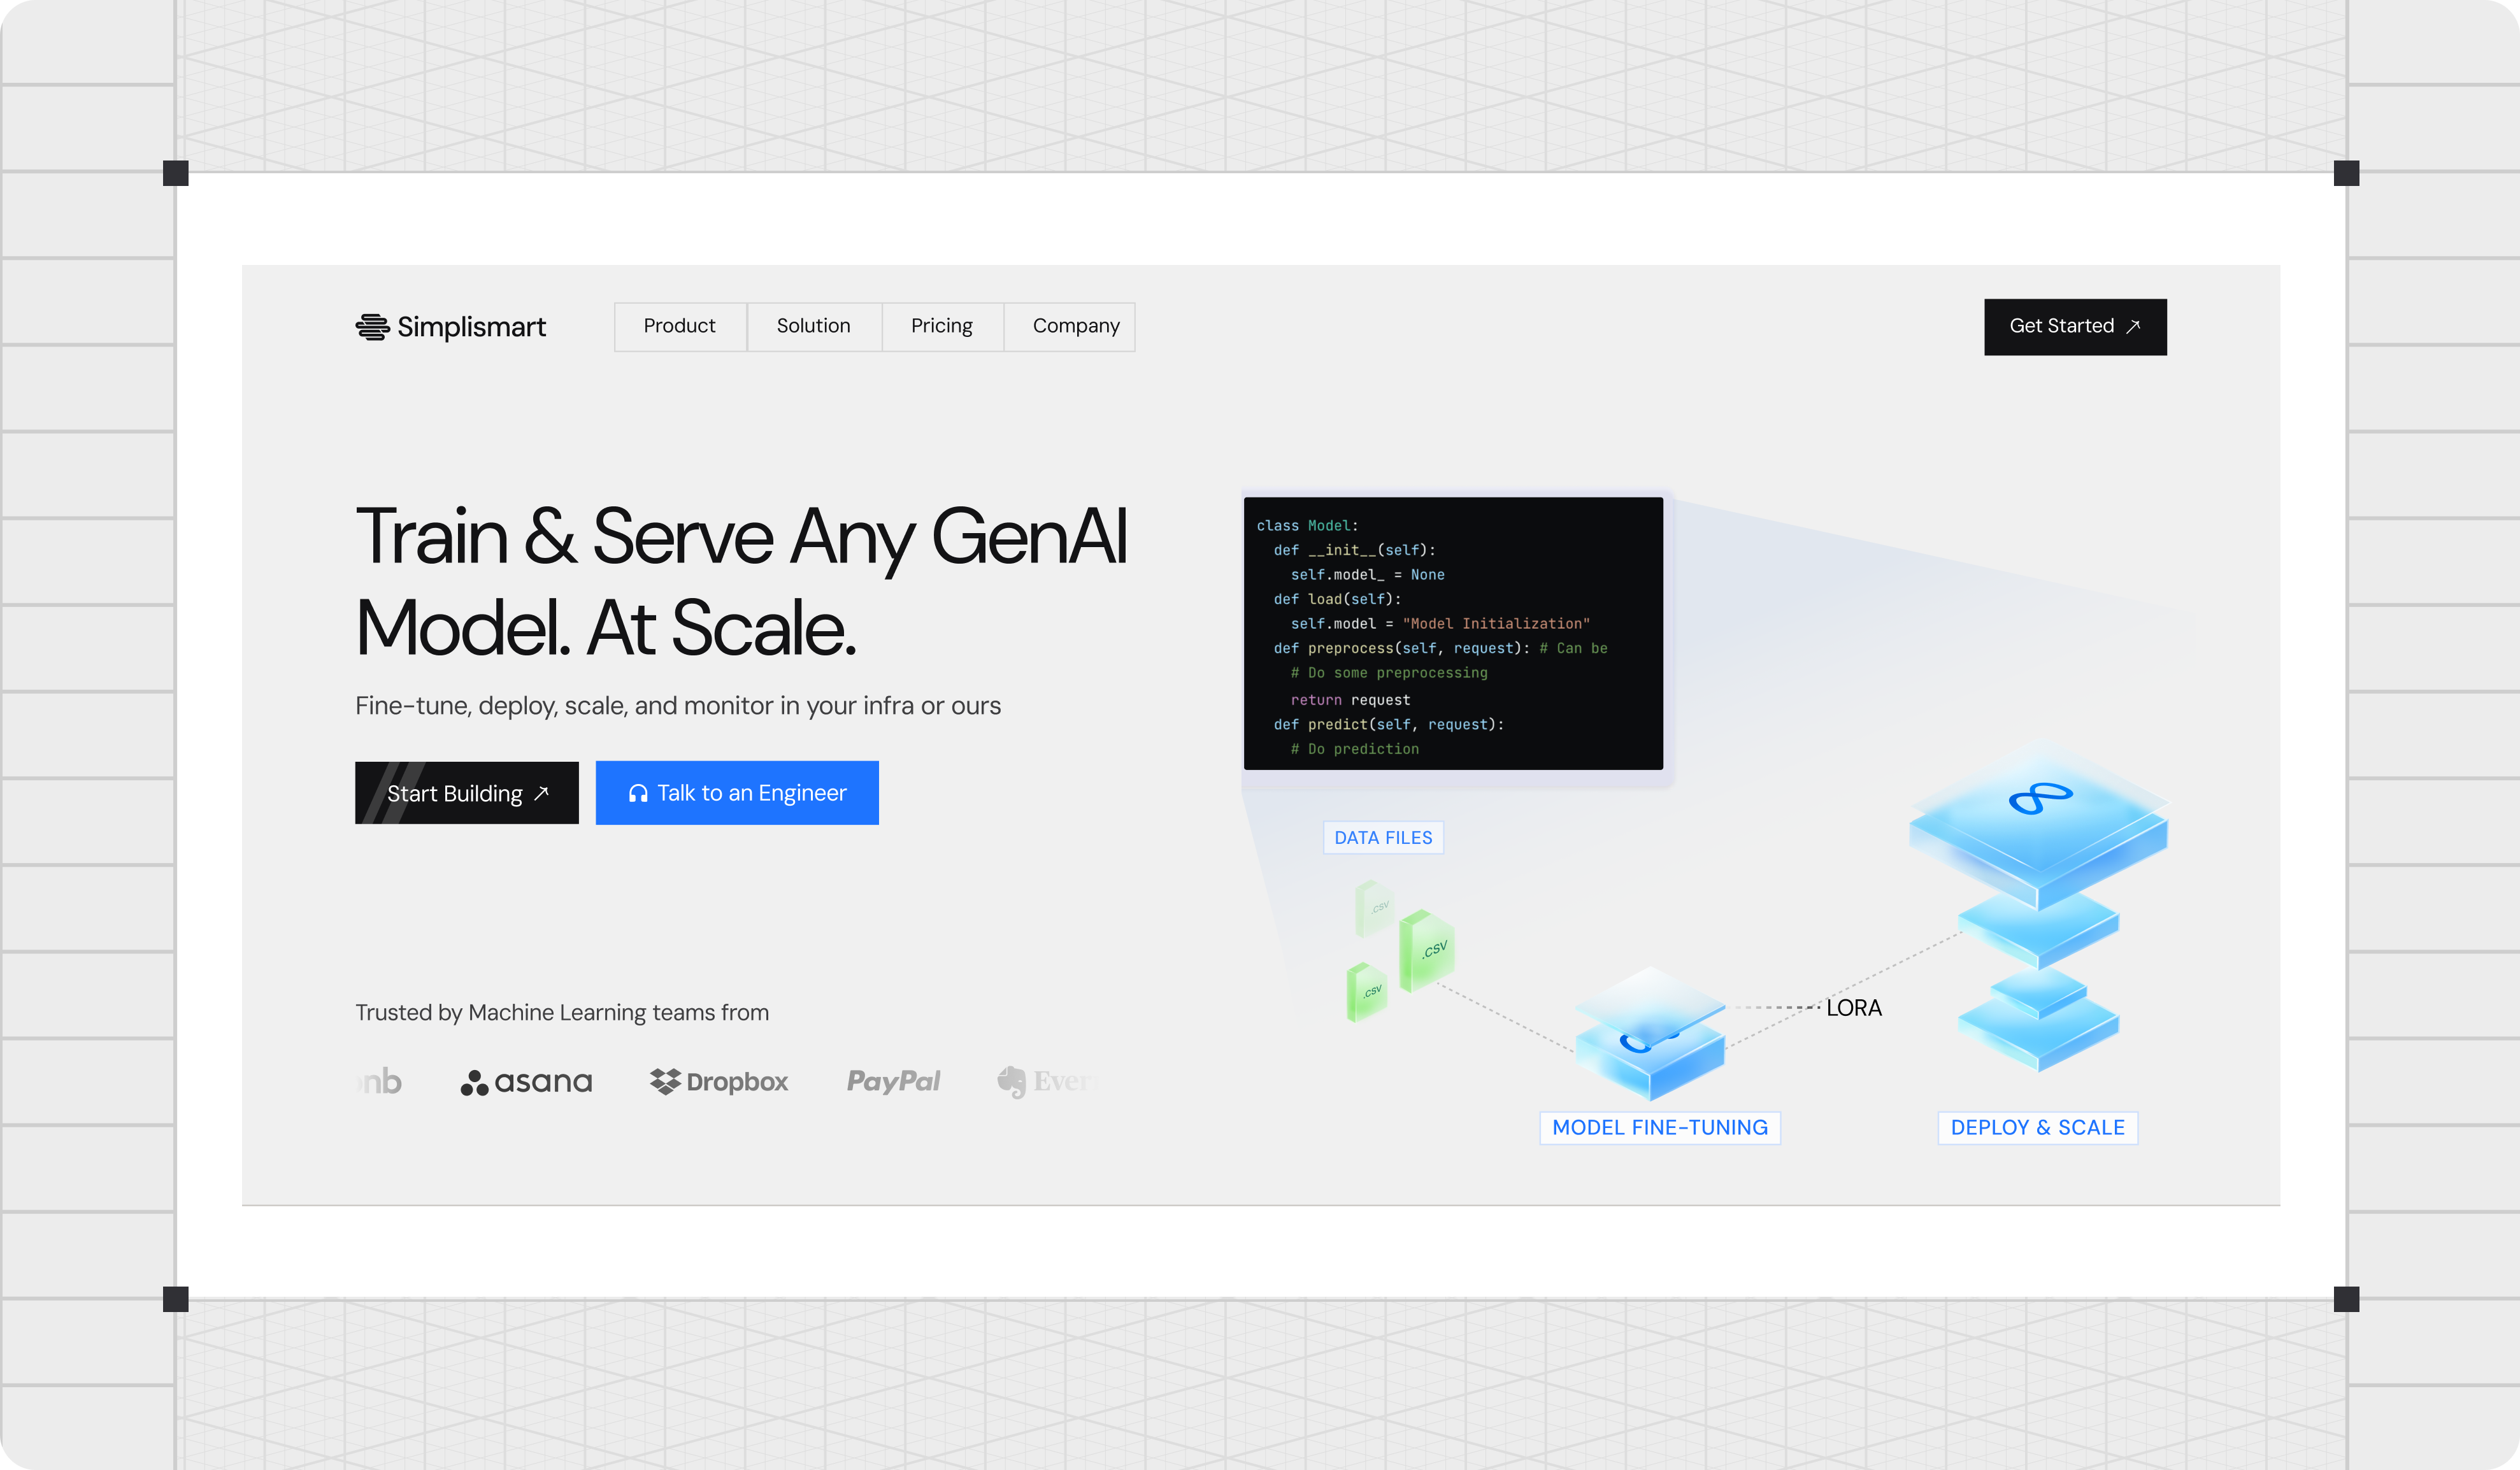
Task: Go to the Pricing page
Action: tap(942, 326)
